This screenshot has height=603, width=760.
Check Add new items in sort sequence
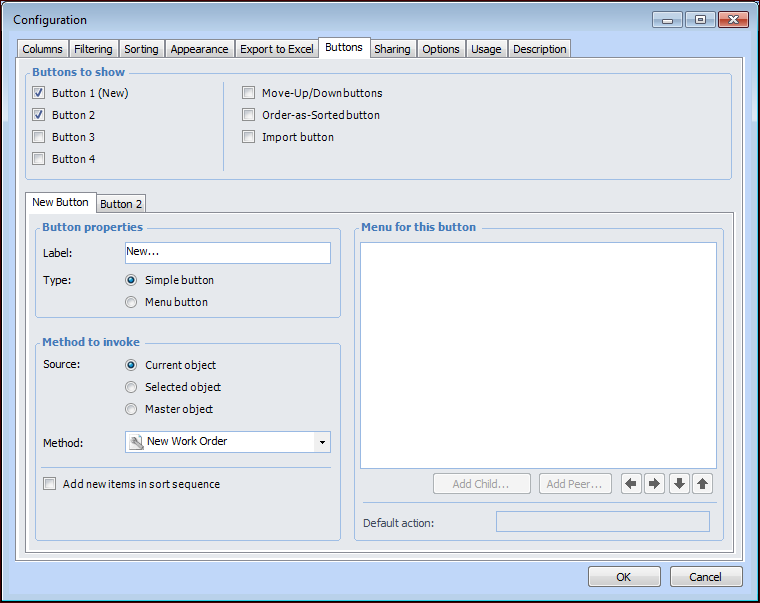(x=49, y=484)
